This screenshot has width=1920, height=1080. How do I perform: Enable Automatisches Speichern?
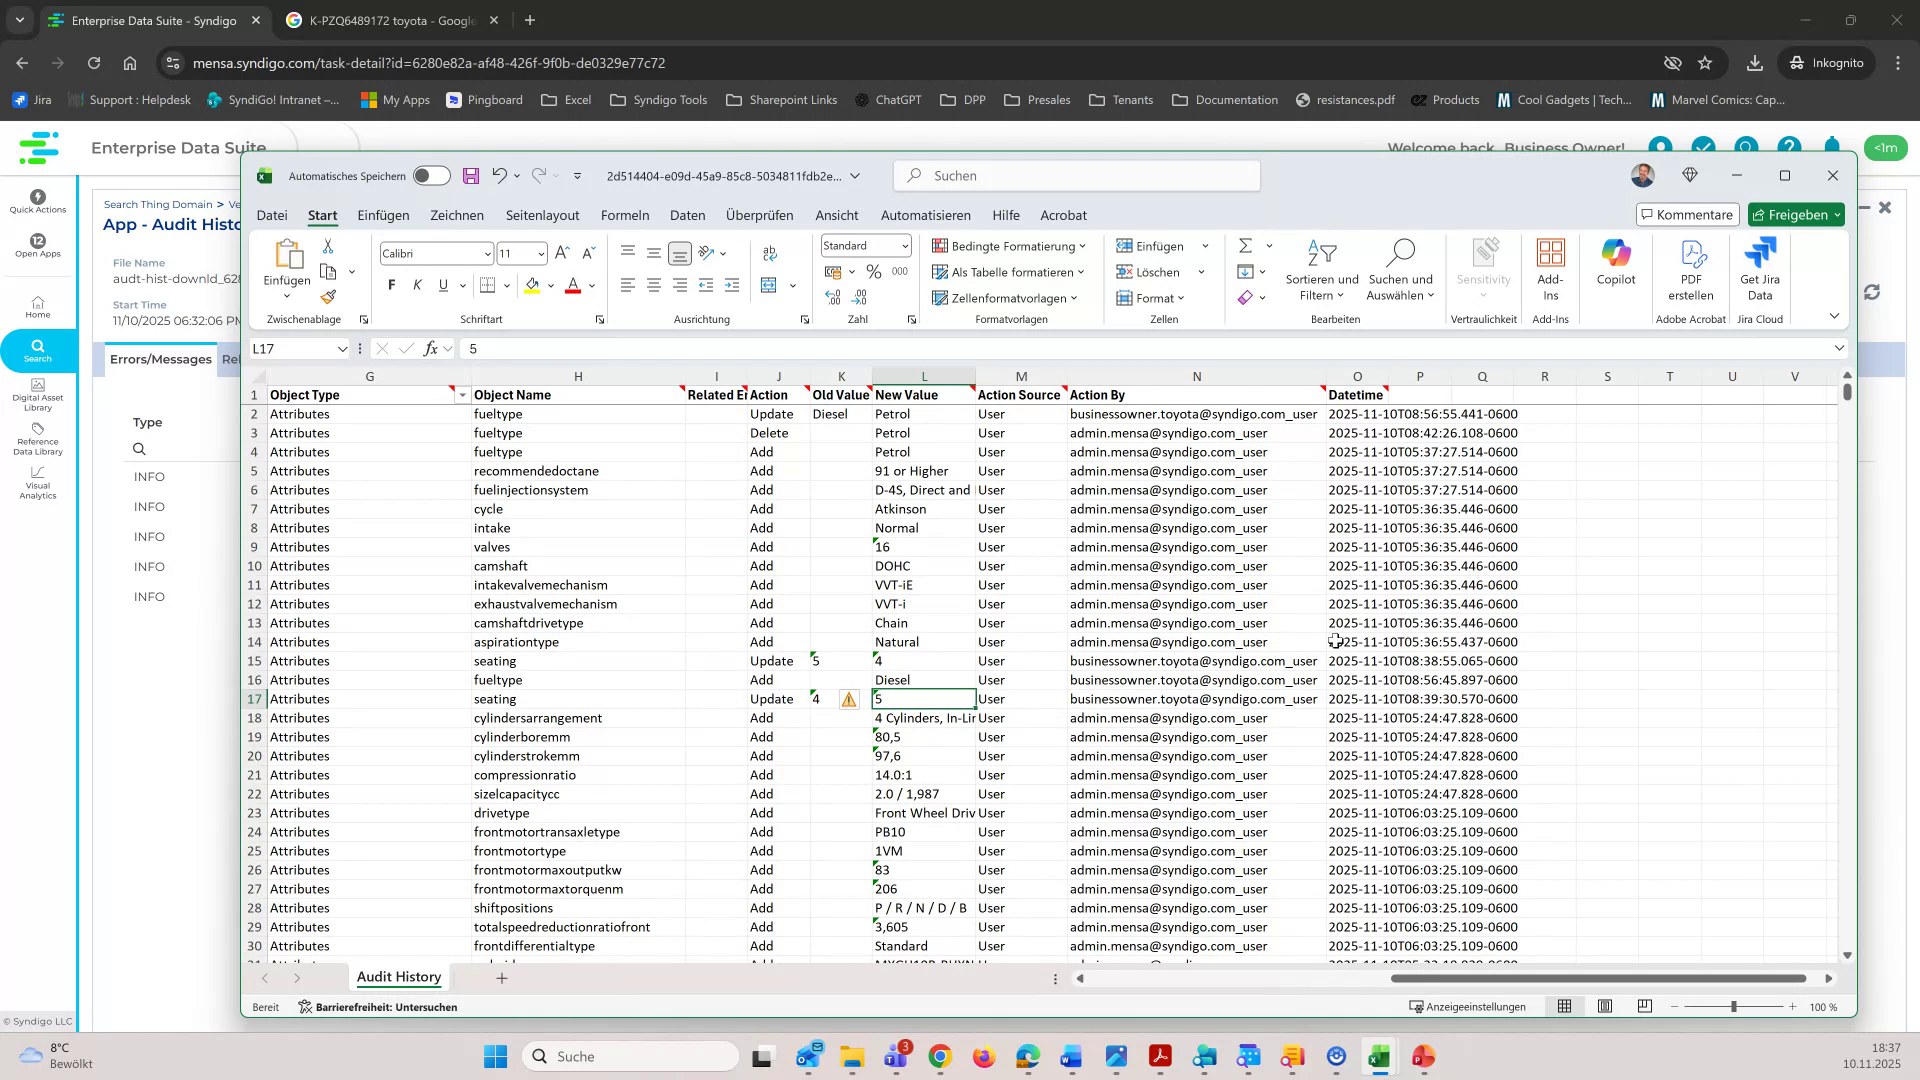coord(431,175)
